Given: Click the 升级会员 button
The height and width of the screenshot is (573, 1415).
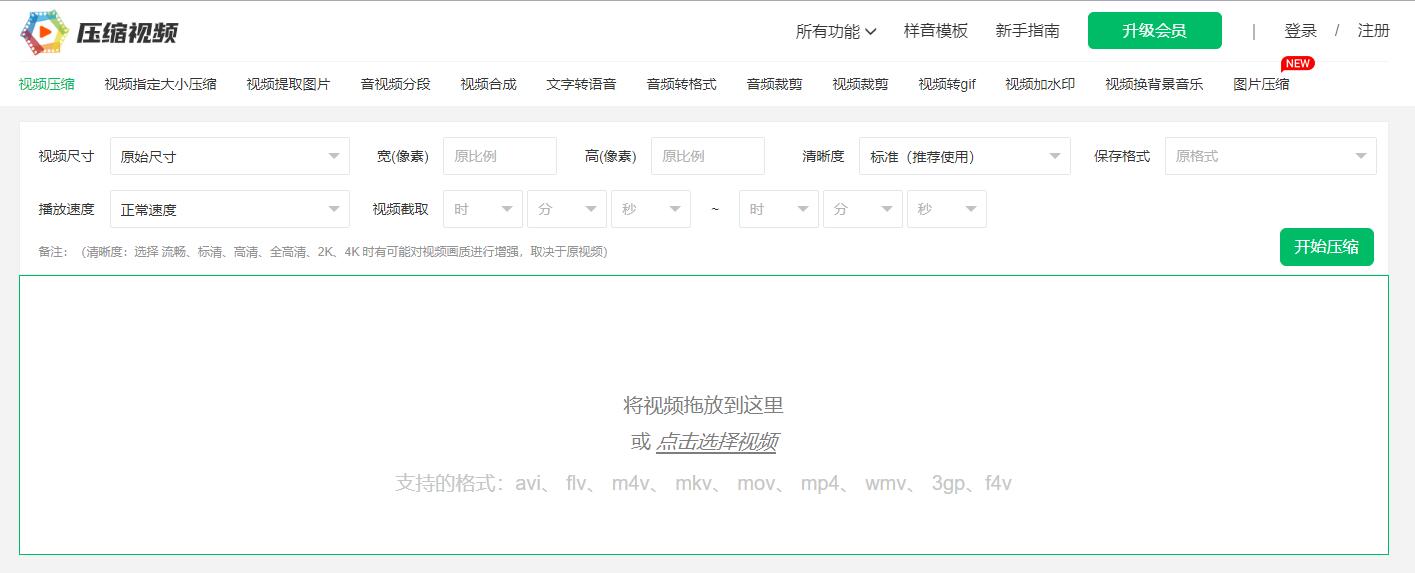Looking at the screenshot, I should click(x=1154, y=31).
